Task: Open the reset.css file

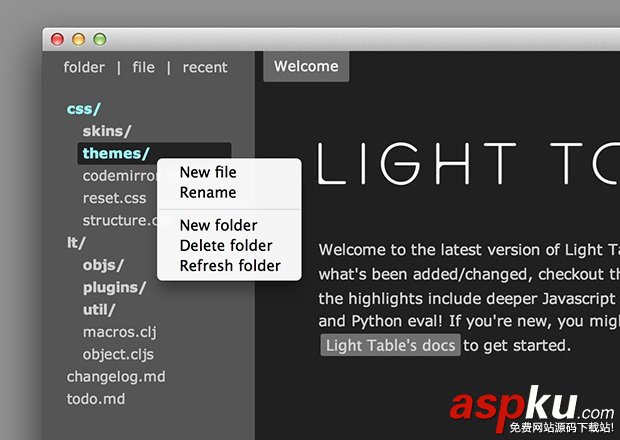Action: [x=114, y=198]
